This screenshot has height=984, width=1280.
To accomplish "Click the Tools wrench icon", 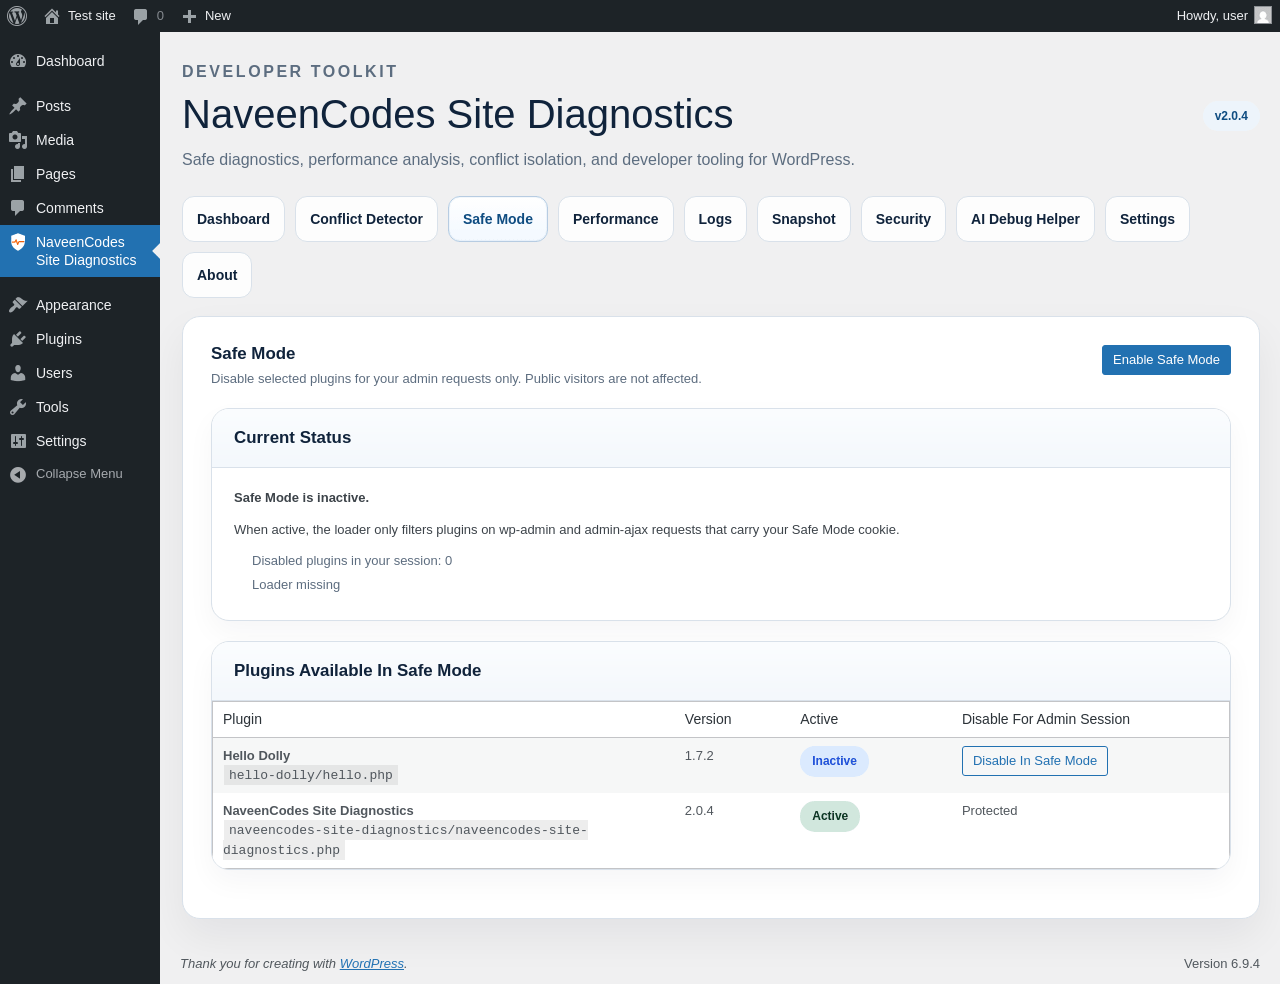I will tap(18, 407).
